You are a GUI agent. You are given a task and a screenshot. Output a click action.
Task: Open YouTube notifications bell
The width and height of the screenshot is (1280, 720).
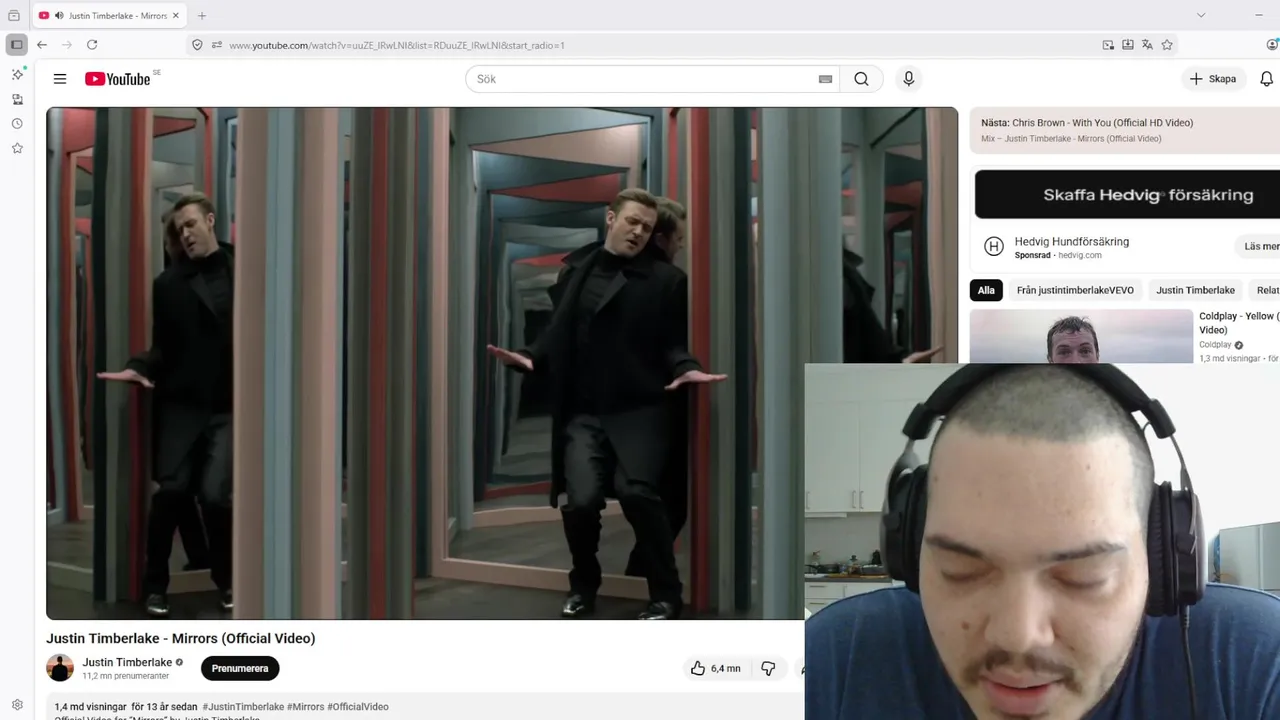click(x=1266, y=79)
